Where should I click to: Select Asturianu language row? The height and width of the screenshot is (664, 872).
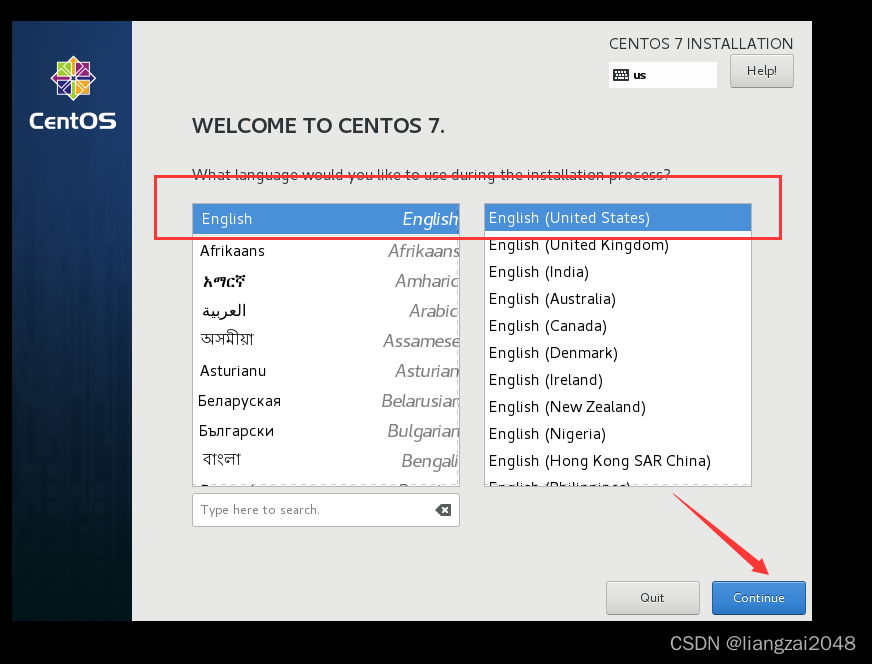[326, 371]
